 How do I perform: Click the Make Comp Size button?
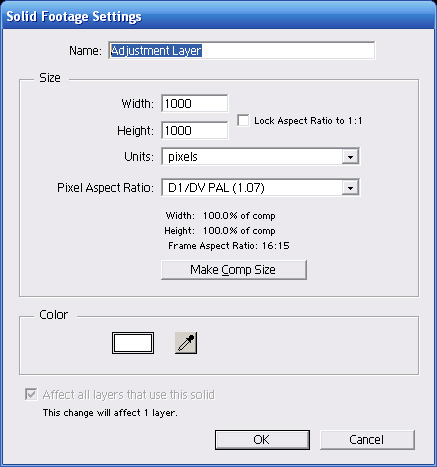pos(234,270)
